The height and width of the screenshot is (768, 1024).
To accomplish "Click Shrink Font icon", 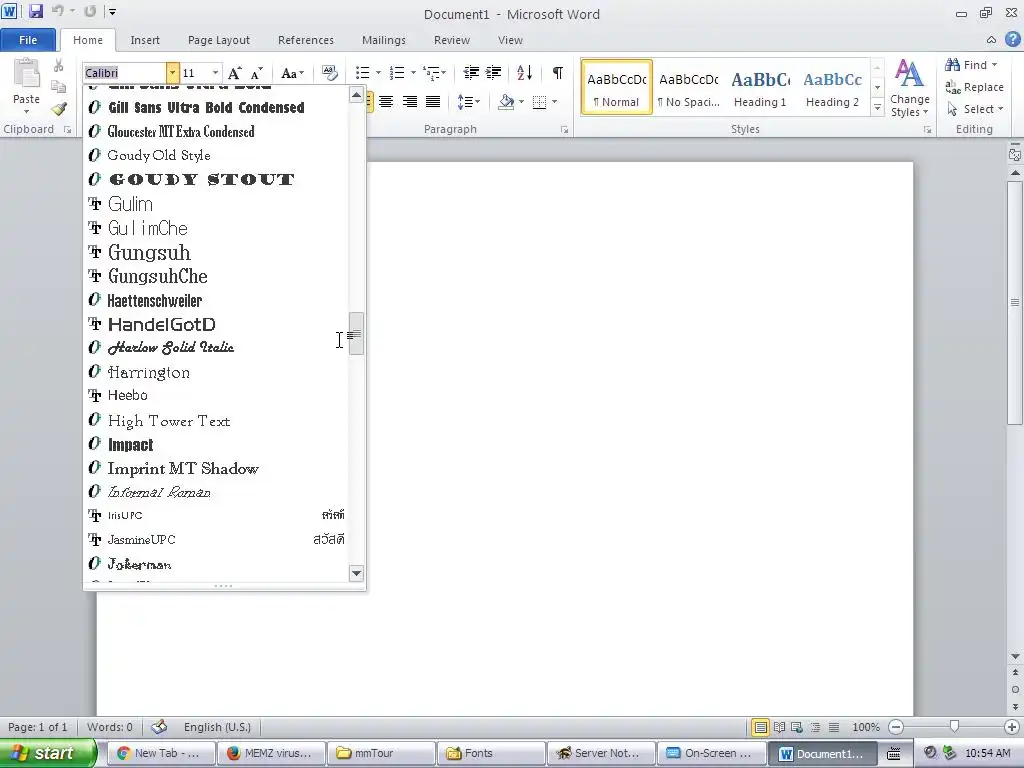I will coord(257,73).
